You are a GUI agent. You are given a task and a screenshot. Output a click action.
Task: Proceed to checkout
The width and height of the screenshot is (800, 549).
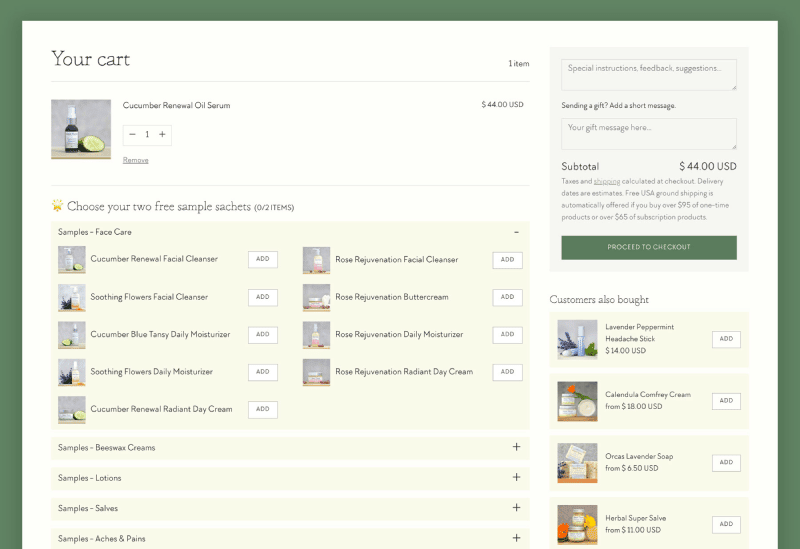pyautogui.click(x=648, y=247)
